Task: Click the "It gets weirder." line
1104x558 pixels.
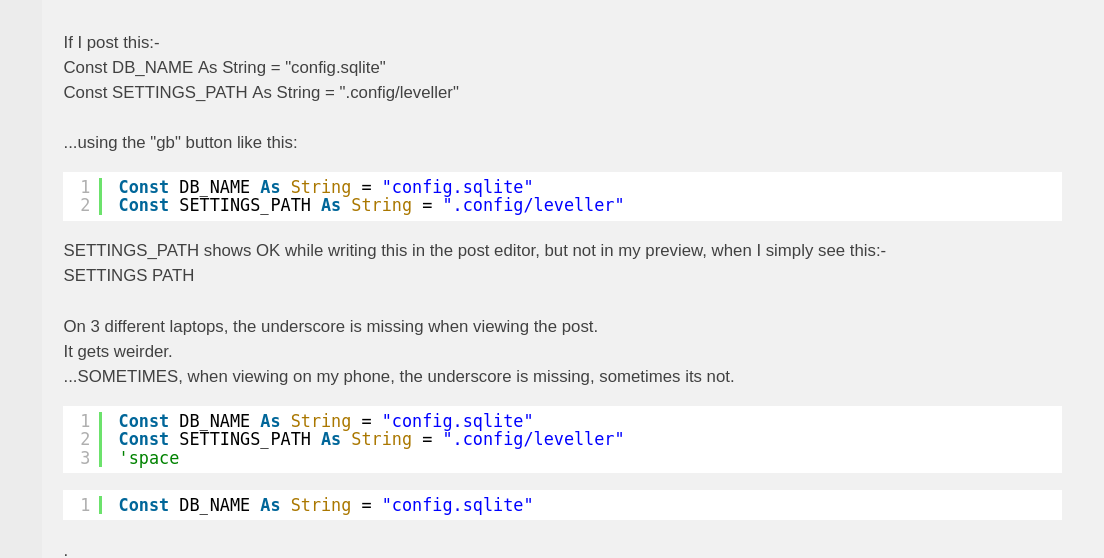Action: (x=118, y=351)
